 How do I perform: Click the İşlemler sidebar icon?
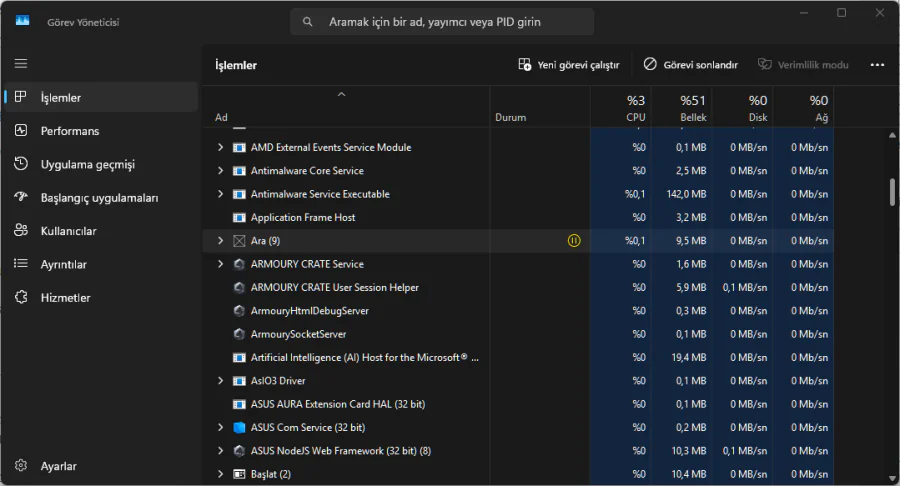pos(21,97)
